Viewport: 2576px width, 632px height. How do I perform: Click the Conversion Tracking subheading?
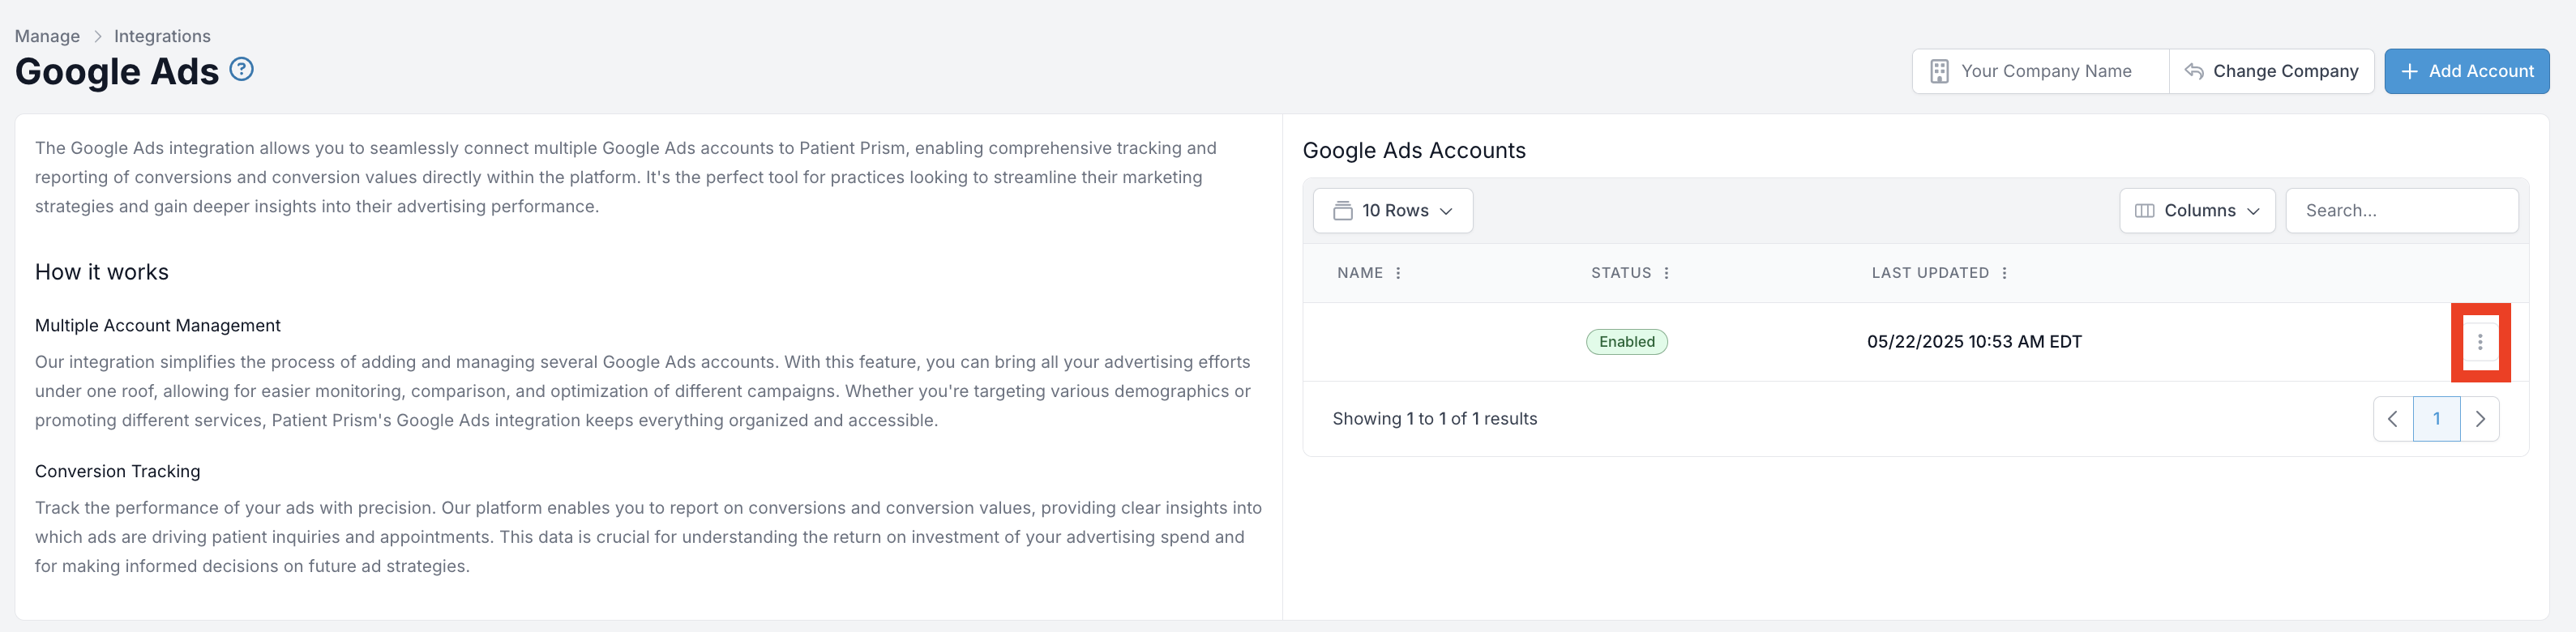(117, 472)
